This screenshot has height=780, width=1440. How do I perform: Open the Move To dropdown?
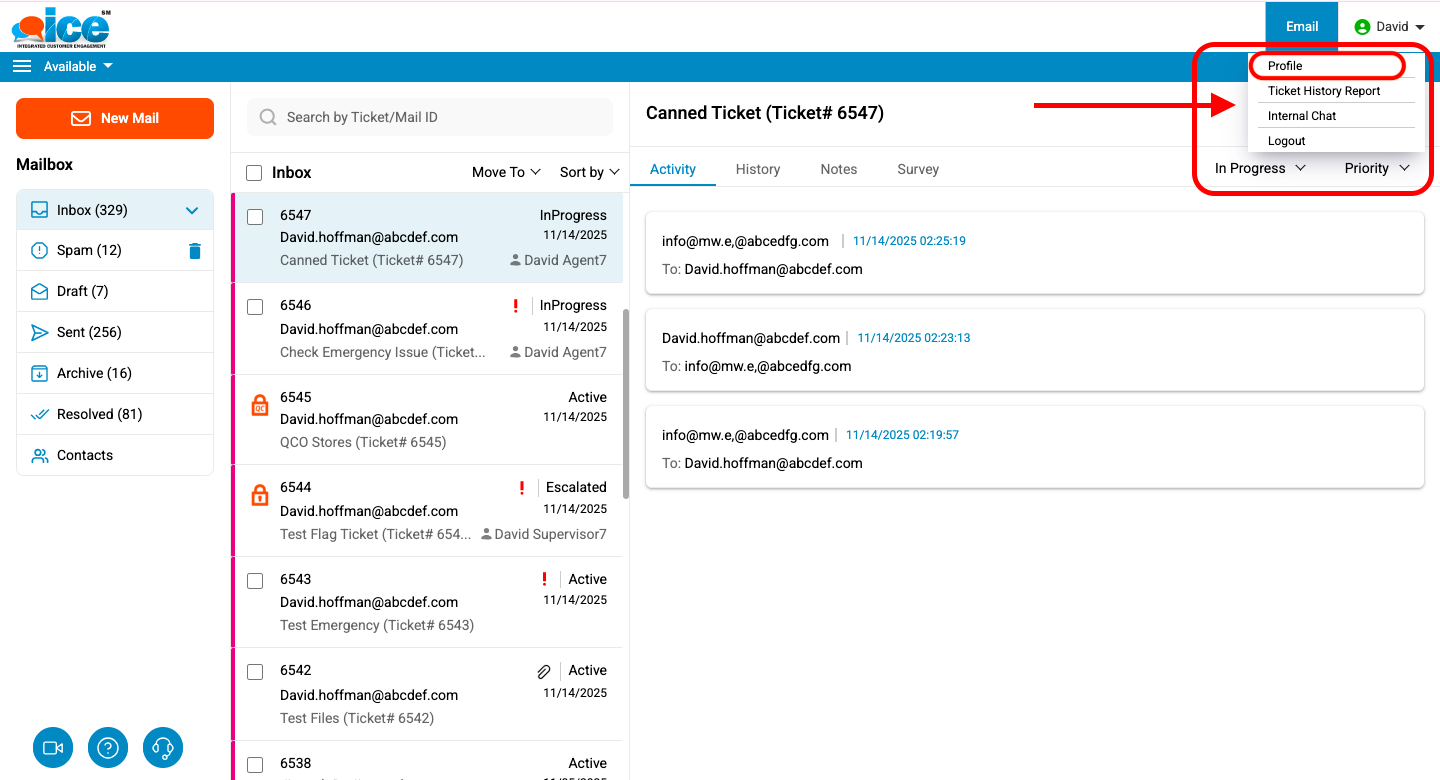[506, 172]
